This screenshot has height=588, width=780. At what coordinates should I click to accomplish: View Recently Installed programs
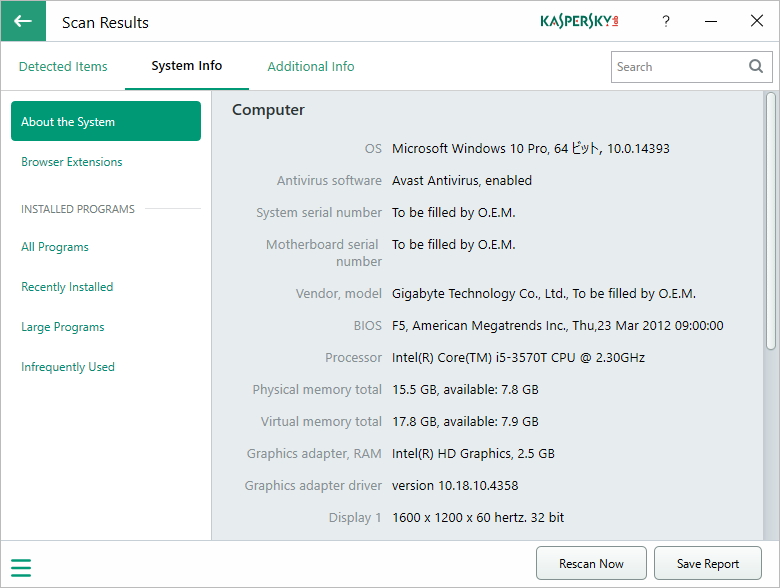[x=67, y=287]
